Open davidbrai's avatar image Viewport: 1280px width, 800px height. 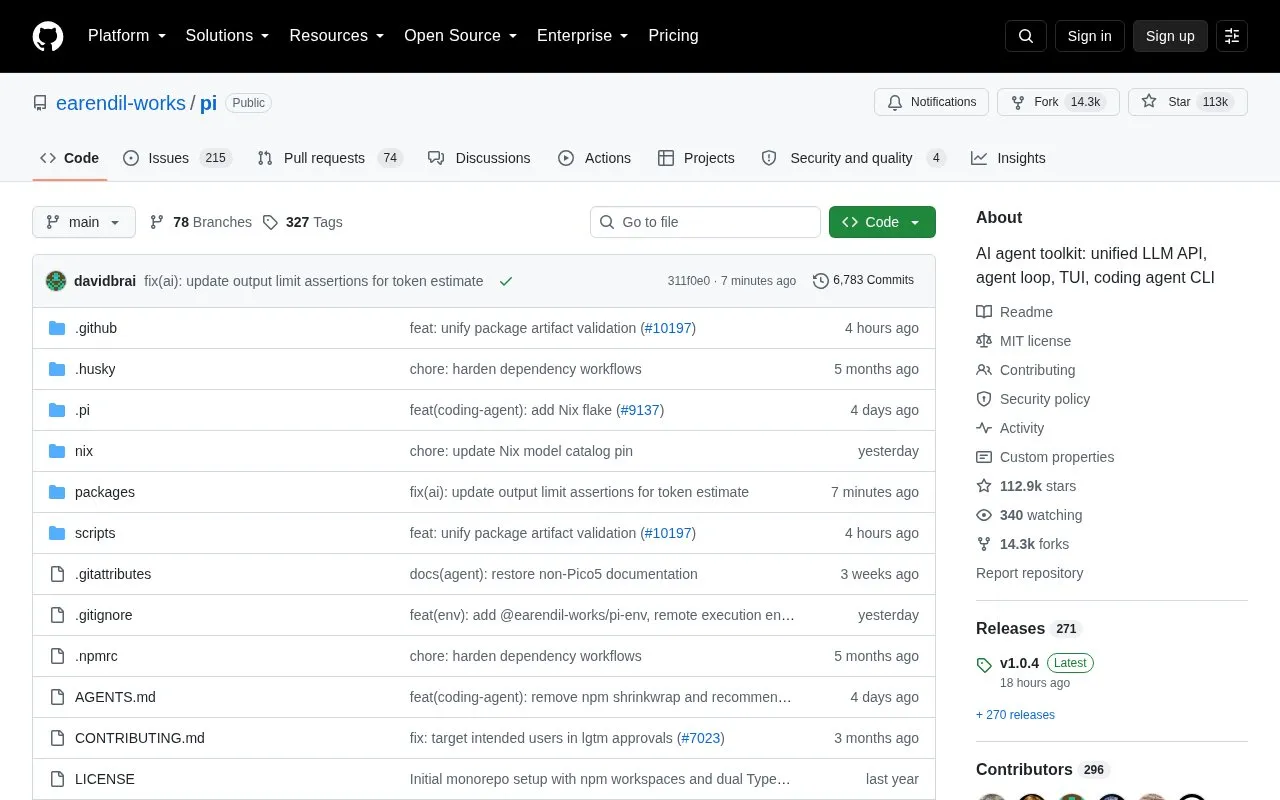[x=56, y=281]
